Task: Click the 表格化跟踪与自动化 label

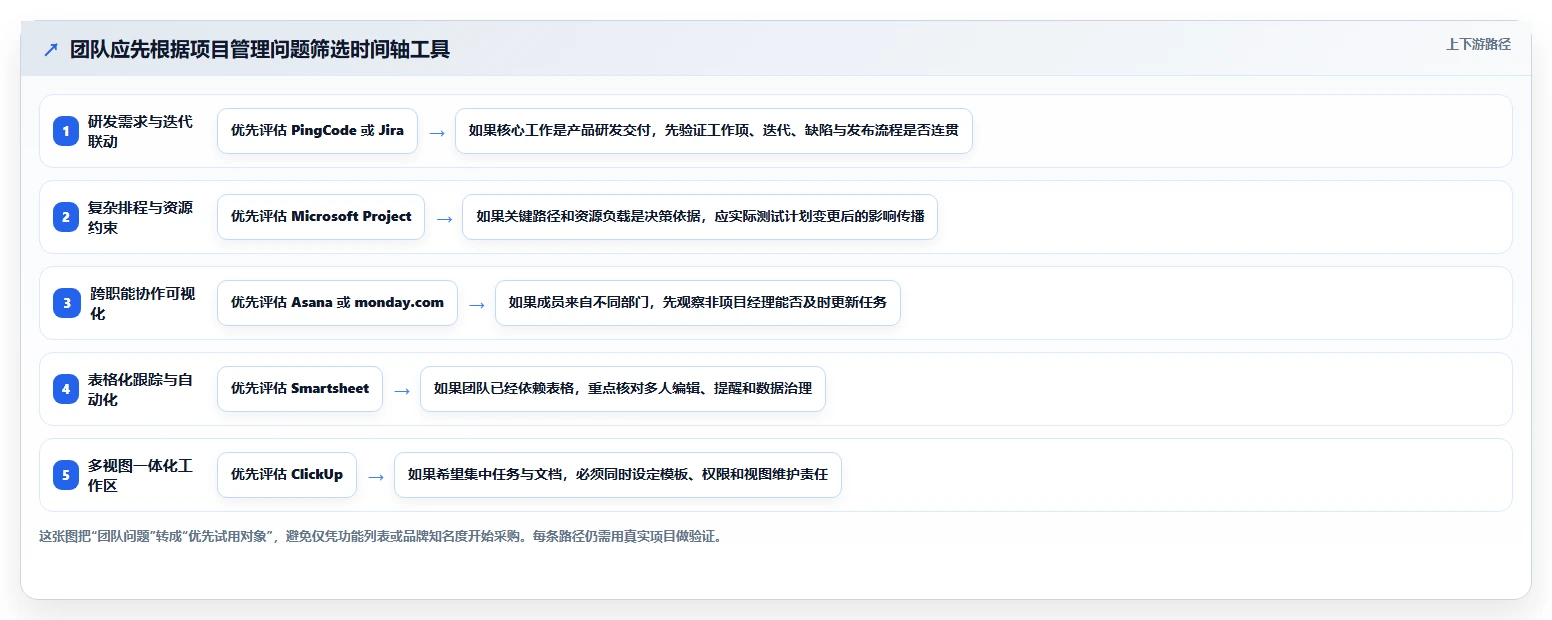Action: pyautogui.click(x=140, y=389)
